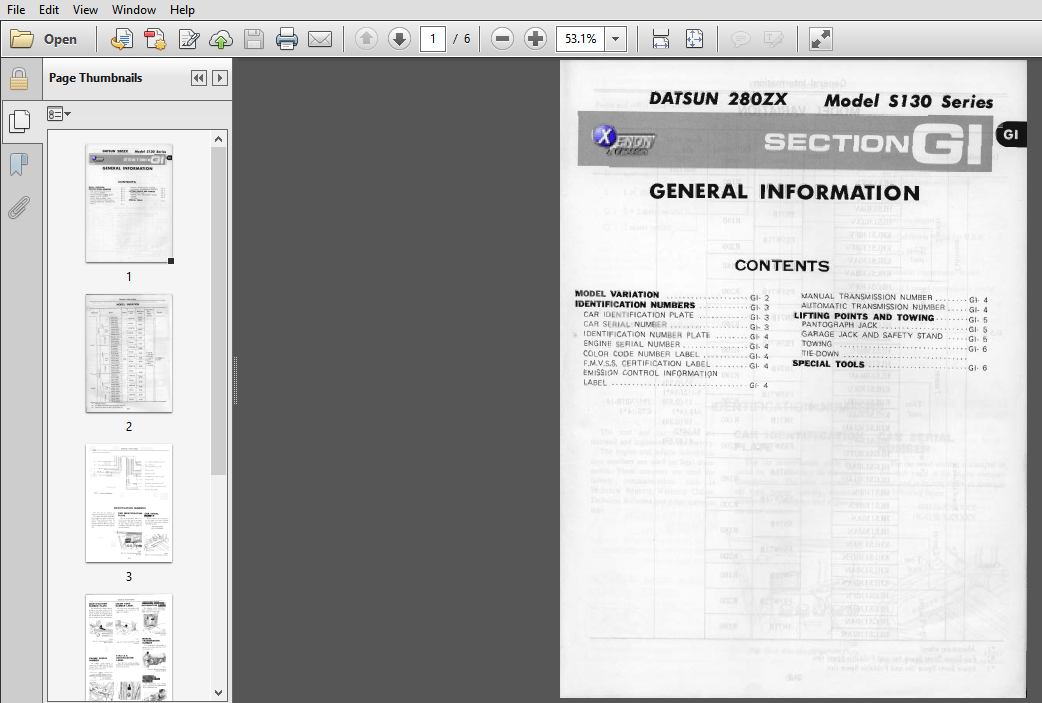Click 'MODEL VARIATION' contents entry
This screenshot has height=703, width=1042.
click(617, 294)
